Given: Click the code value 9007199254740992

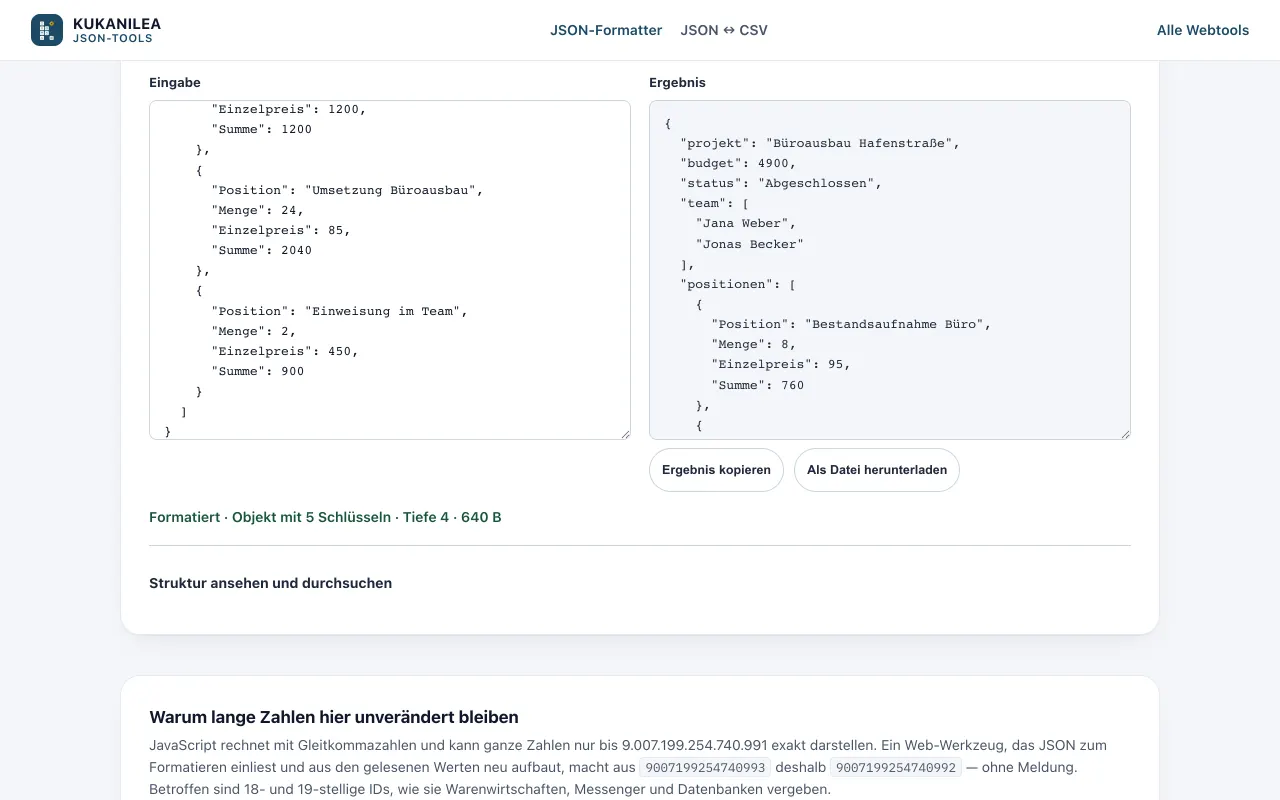Looking at the screenshot, I should click(896, 768).
